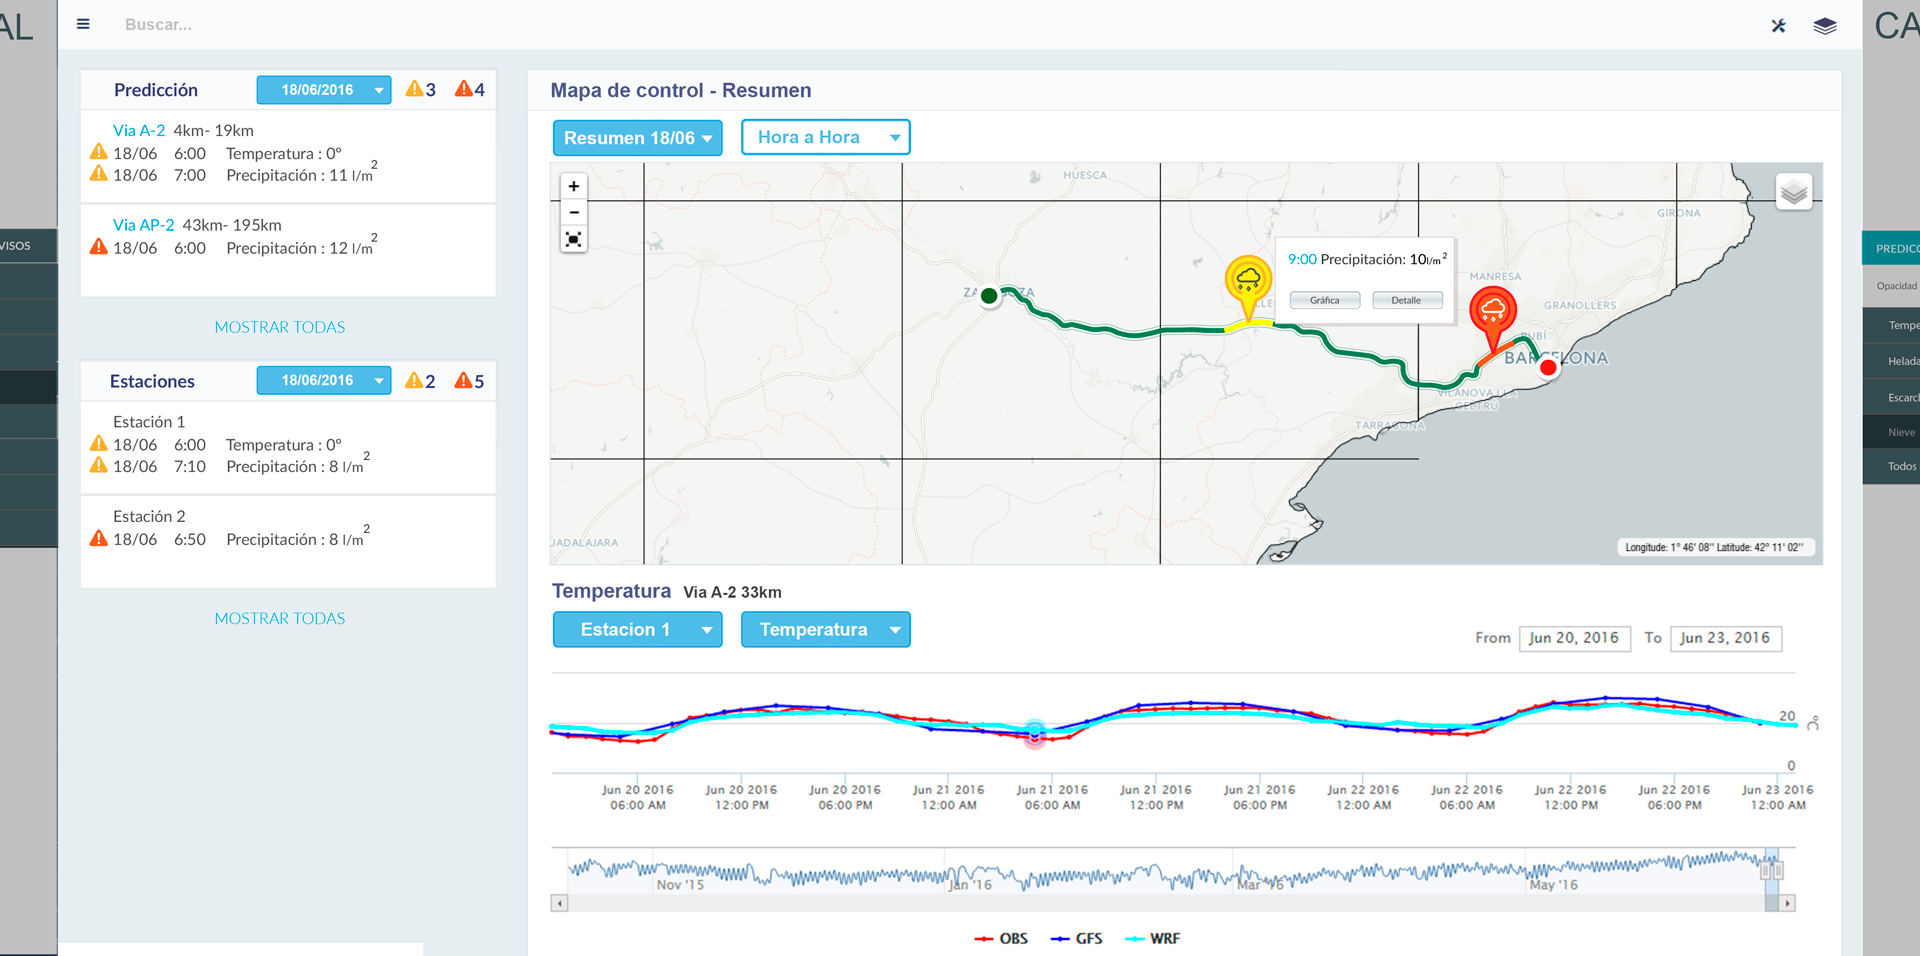
Task: Click the Gráfica button in map popup
Action: pos(1324,300)
